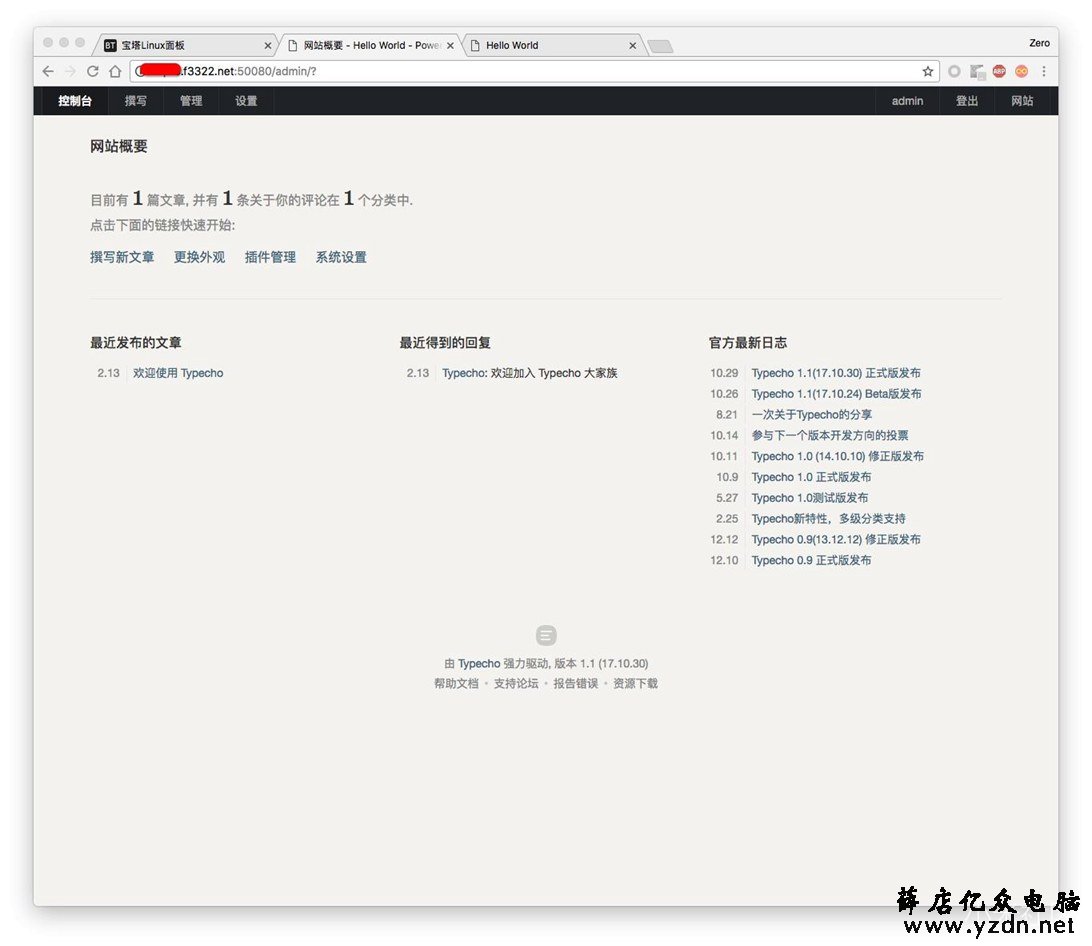Screen dimensions: 1092x946
Task: Open 资源下载 footer link
Action: (x=635, y=684)
